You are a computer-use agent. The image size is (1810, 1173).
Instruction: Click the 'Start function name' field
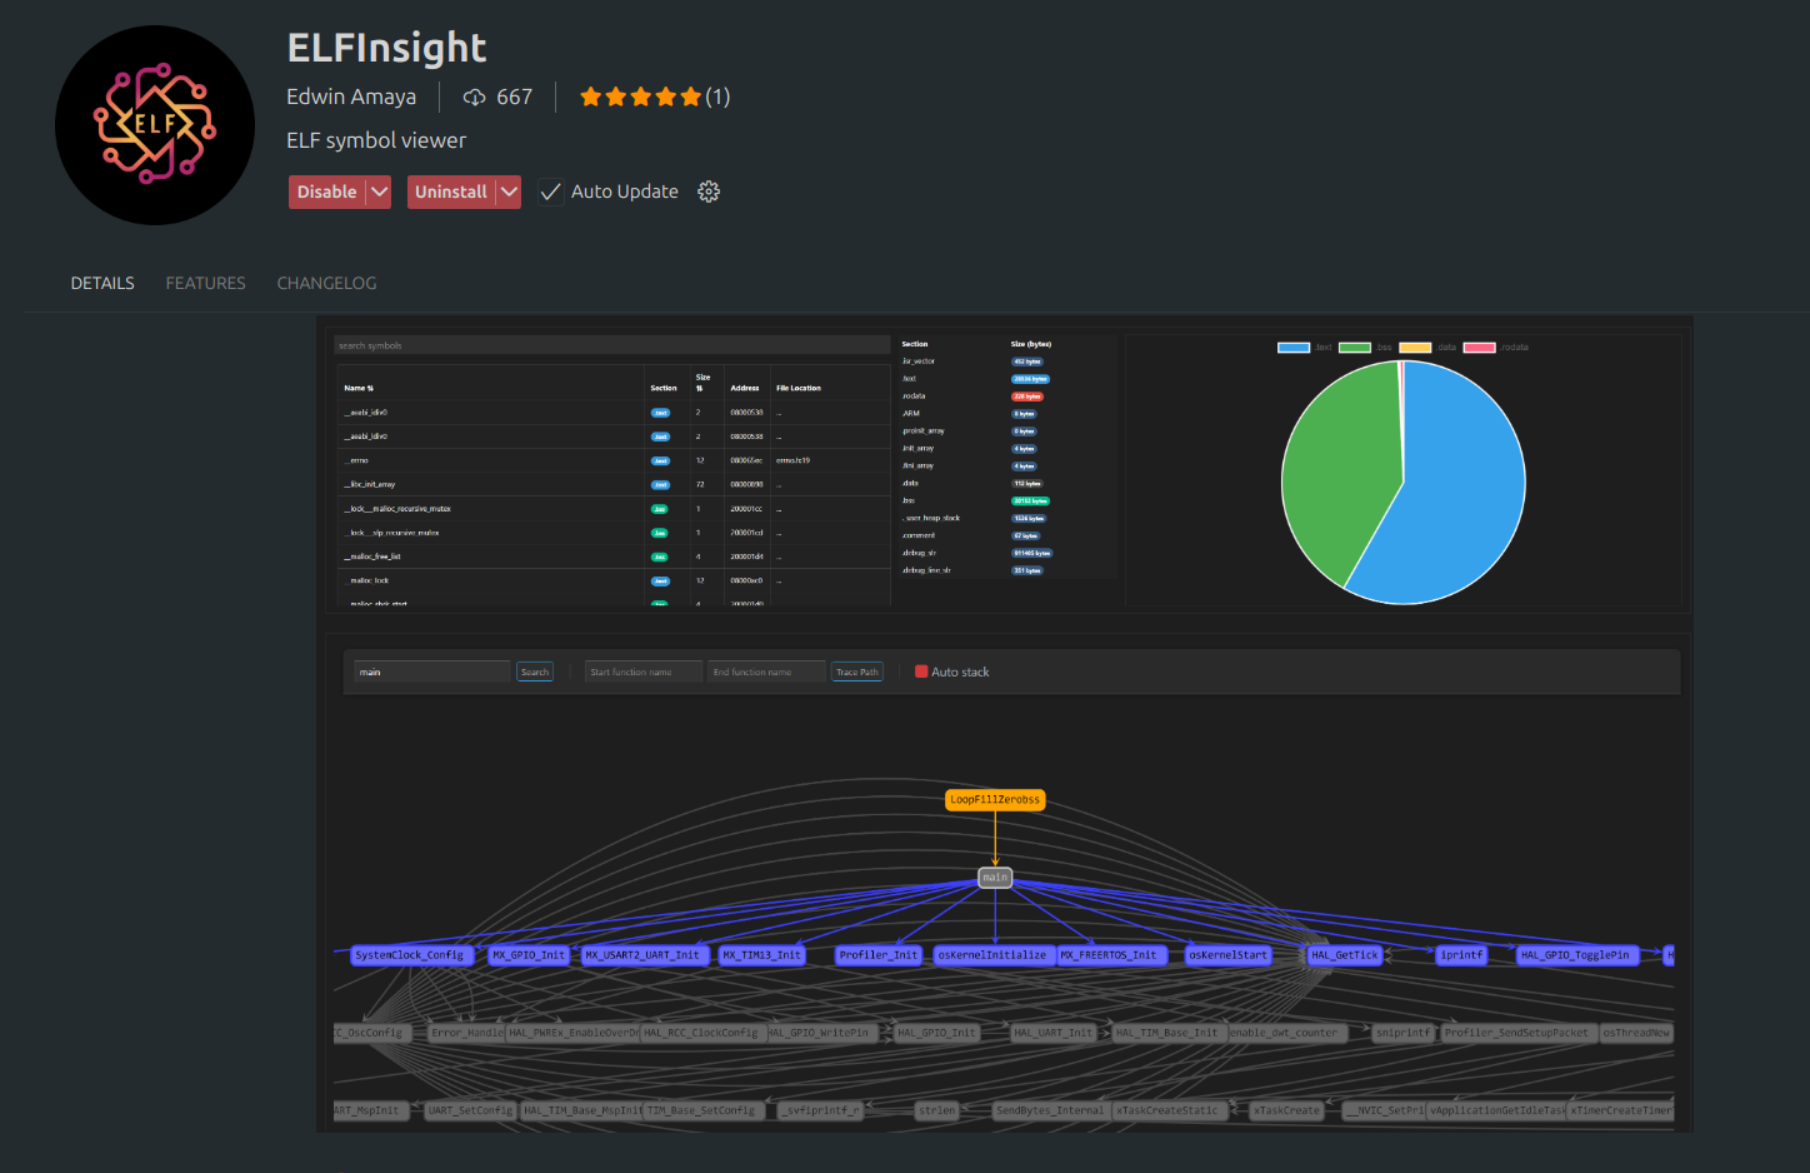coord(643,672)
